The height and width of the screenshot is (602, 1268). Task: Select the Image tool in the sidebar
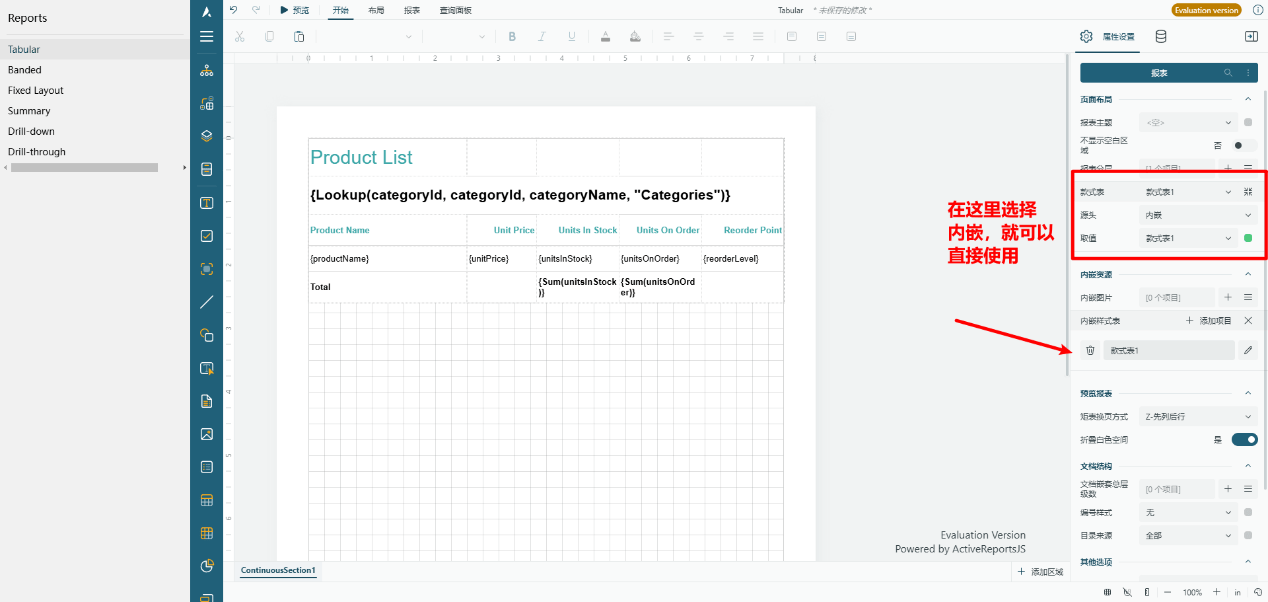pyautogui.click(x=206, y=434)
